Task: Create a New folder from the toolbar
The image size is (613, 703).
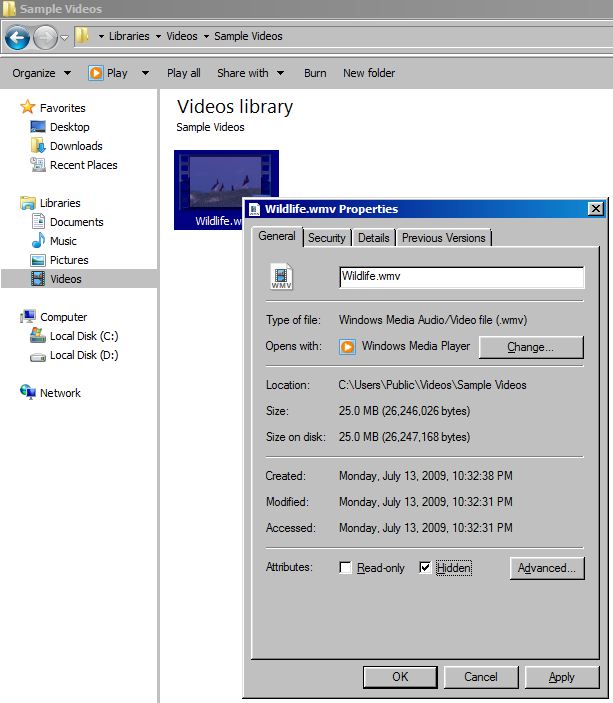Action: point(369,73)
